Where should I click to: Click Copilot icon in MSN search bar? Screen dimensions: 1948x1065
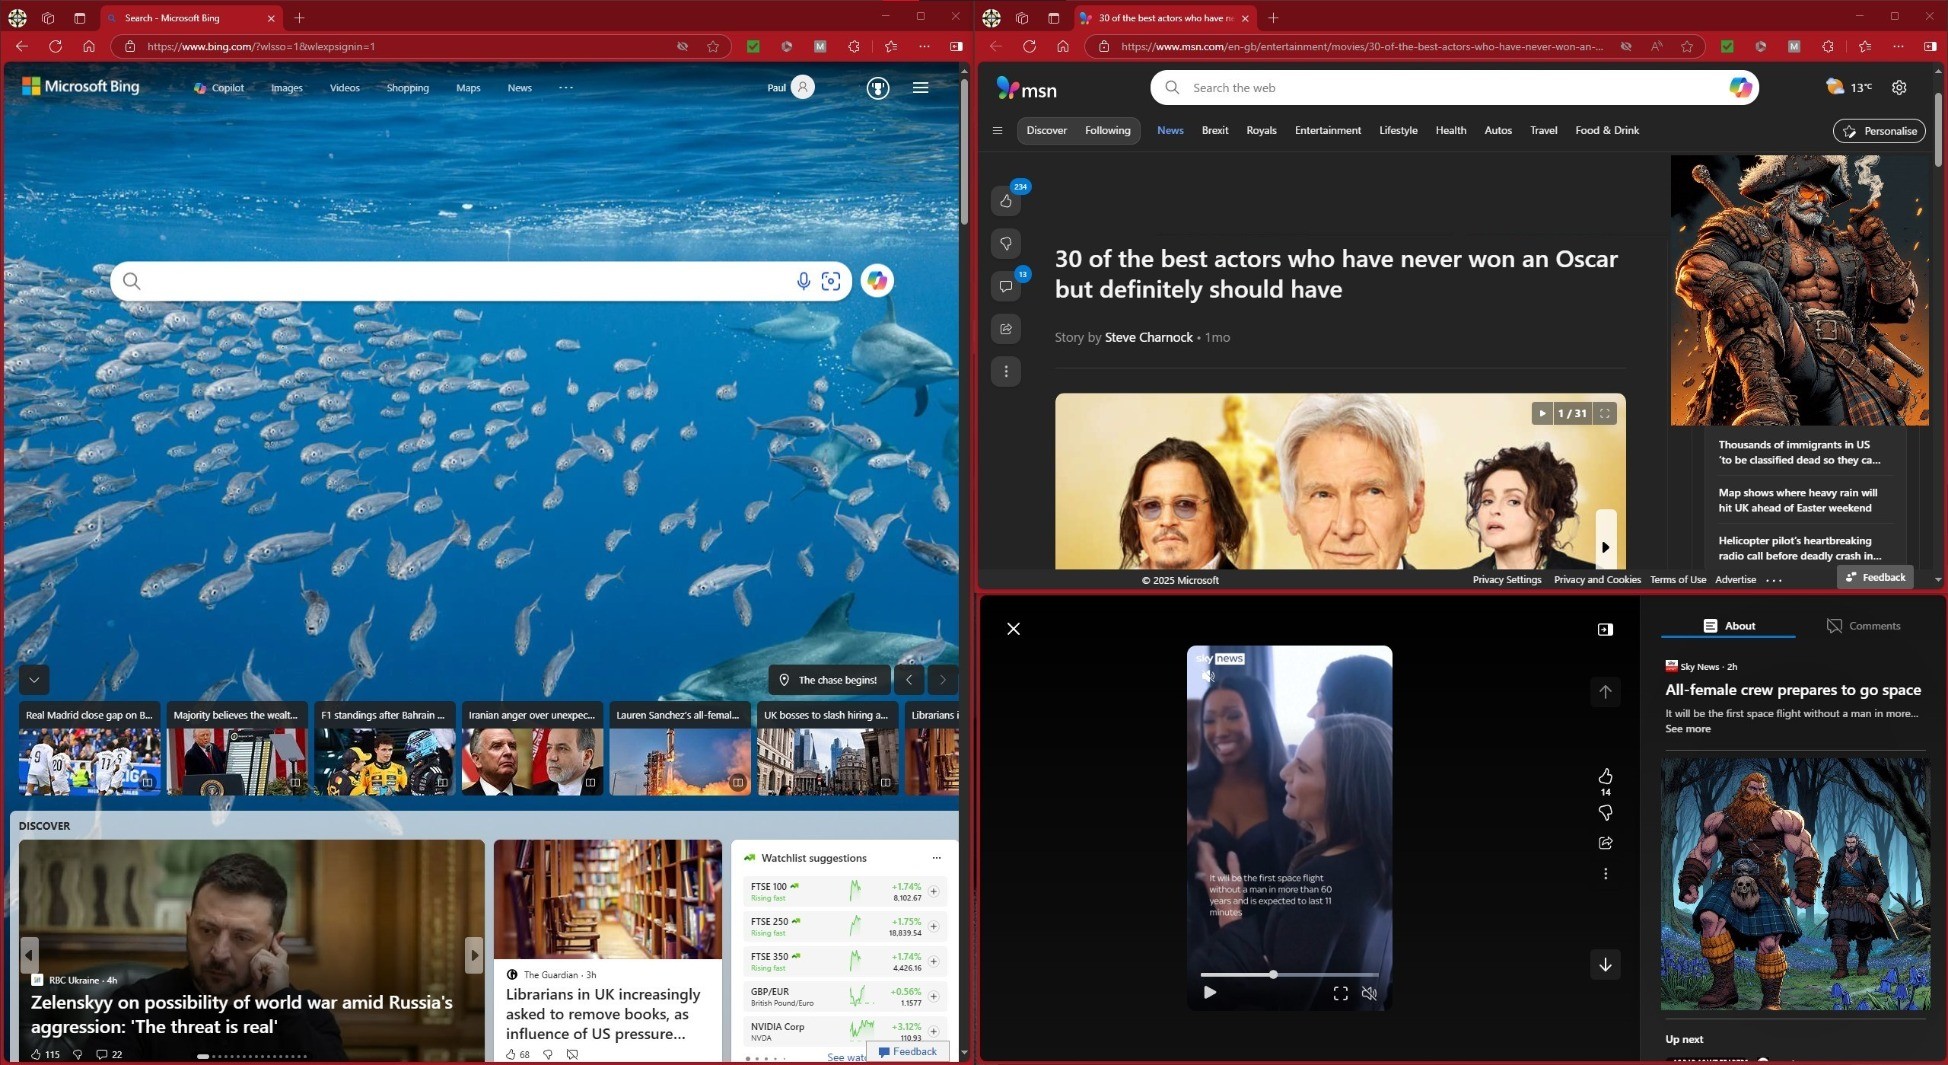click(1740, 88)
